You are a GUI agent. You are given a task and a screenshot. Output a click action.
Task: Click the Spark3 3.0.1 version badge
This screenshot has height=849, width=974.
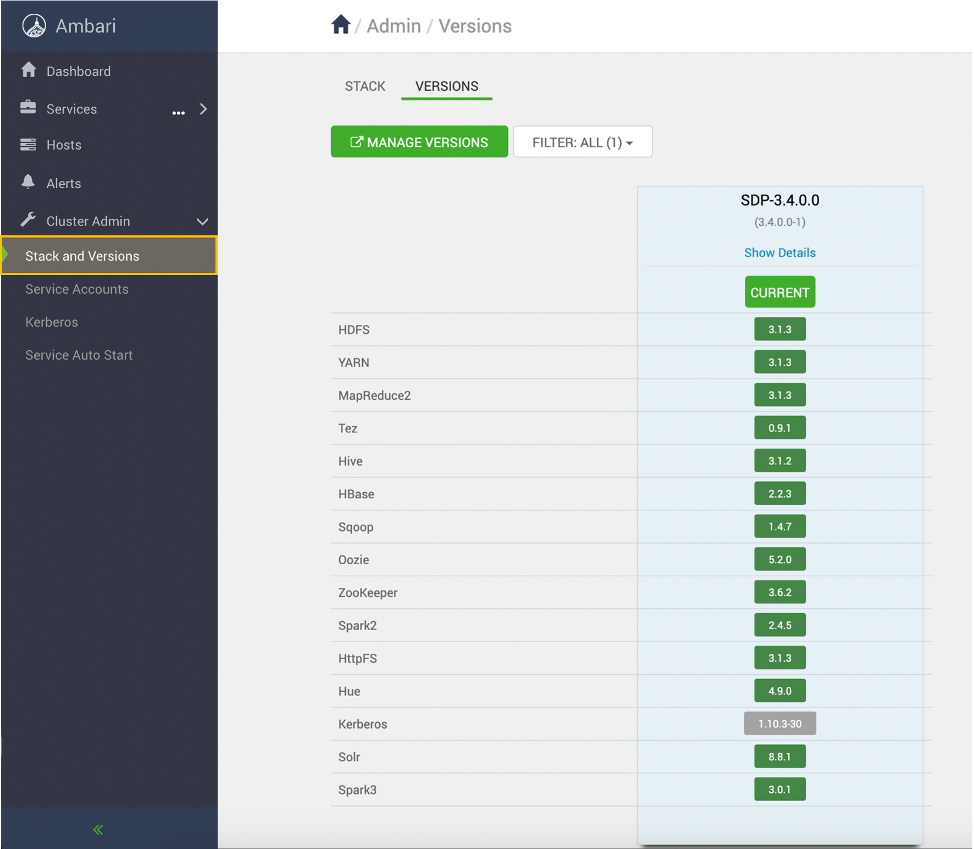click(780, 789)
